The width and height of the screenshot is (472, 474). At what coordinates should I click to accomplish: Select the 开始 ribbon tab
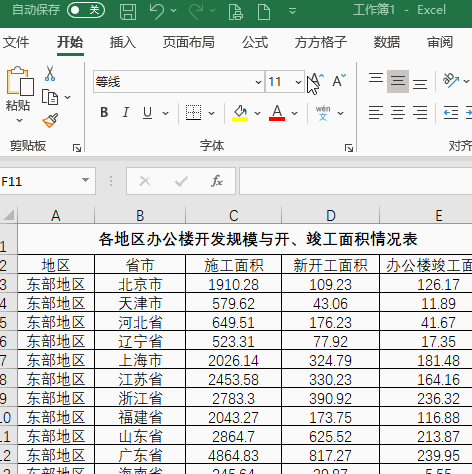70,42
